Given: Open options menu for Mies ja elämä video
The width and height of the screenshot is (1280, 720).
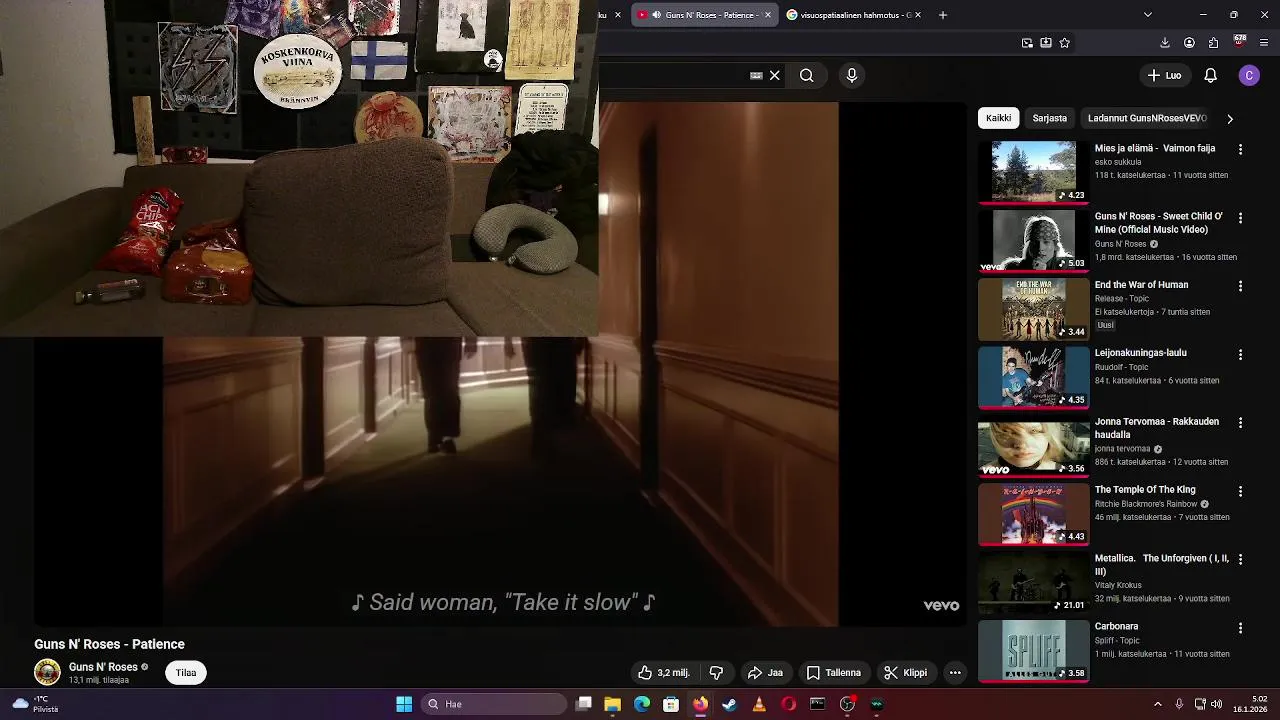Looking at the screenshot, I should (x=1240, y=149).
